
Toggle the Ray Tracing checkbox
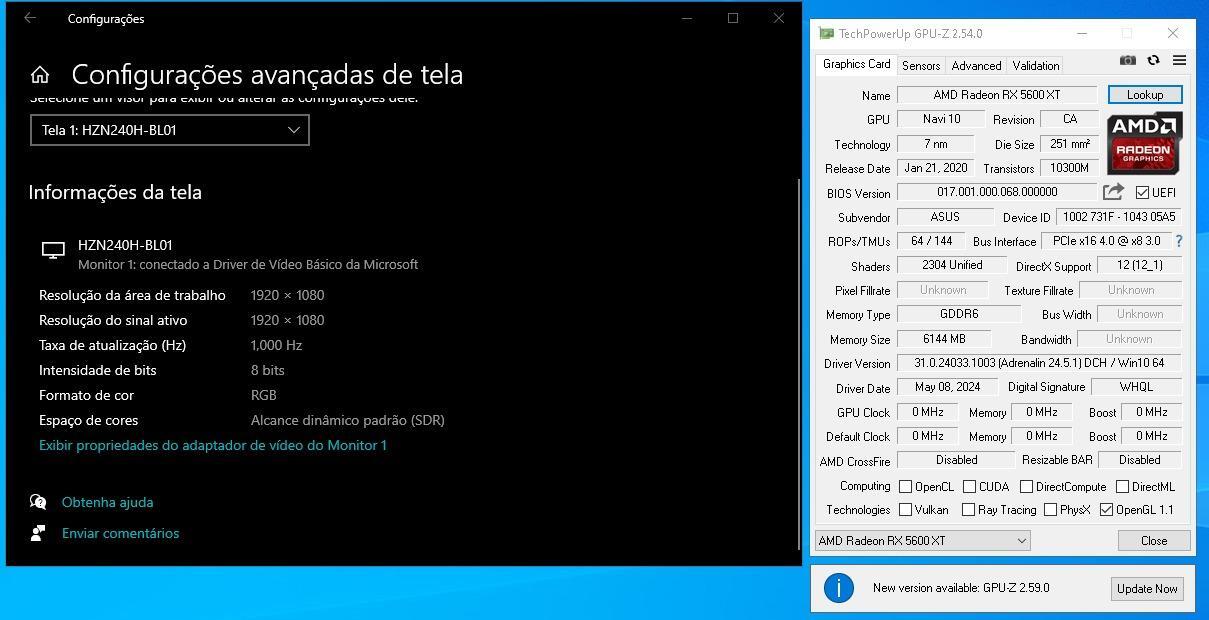[968, 510]
